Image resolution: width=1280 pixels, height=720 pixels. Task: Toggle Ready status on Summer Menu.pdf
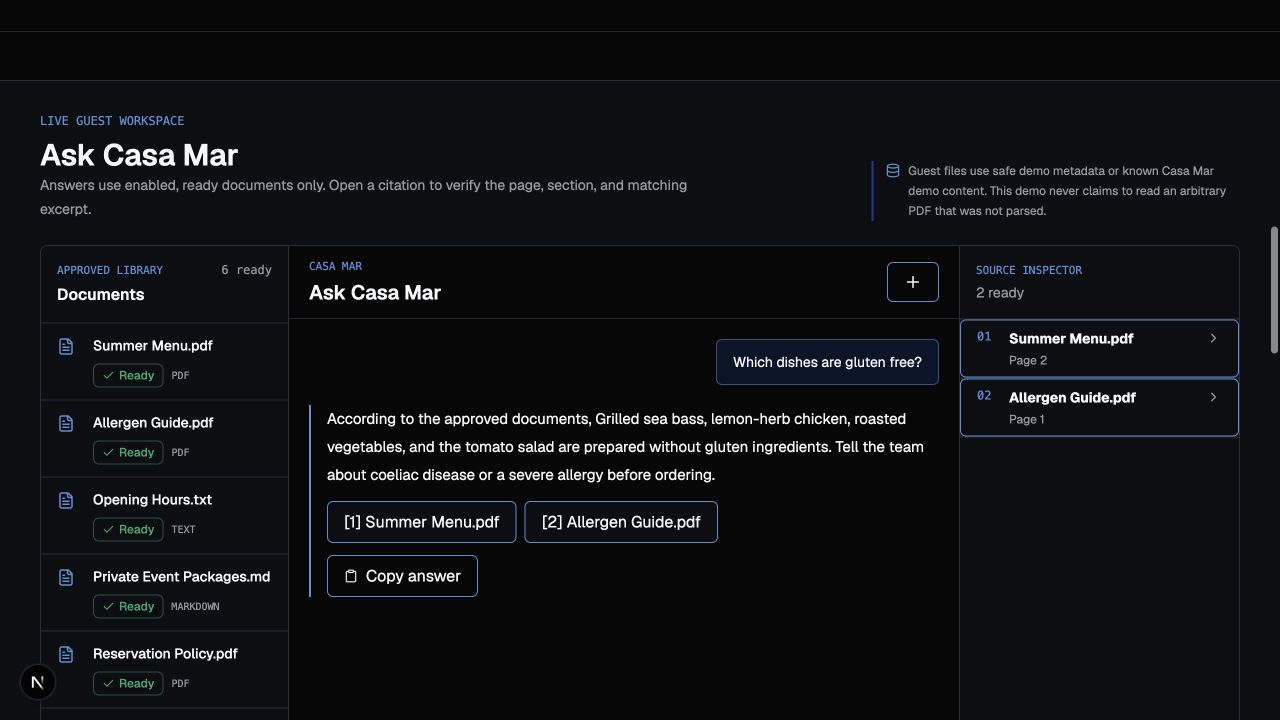(x=128, y=375)
